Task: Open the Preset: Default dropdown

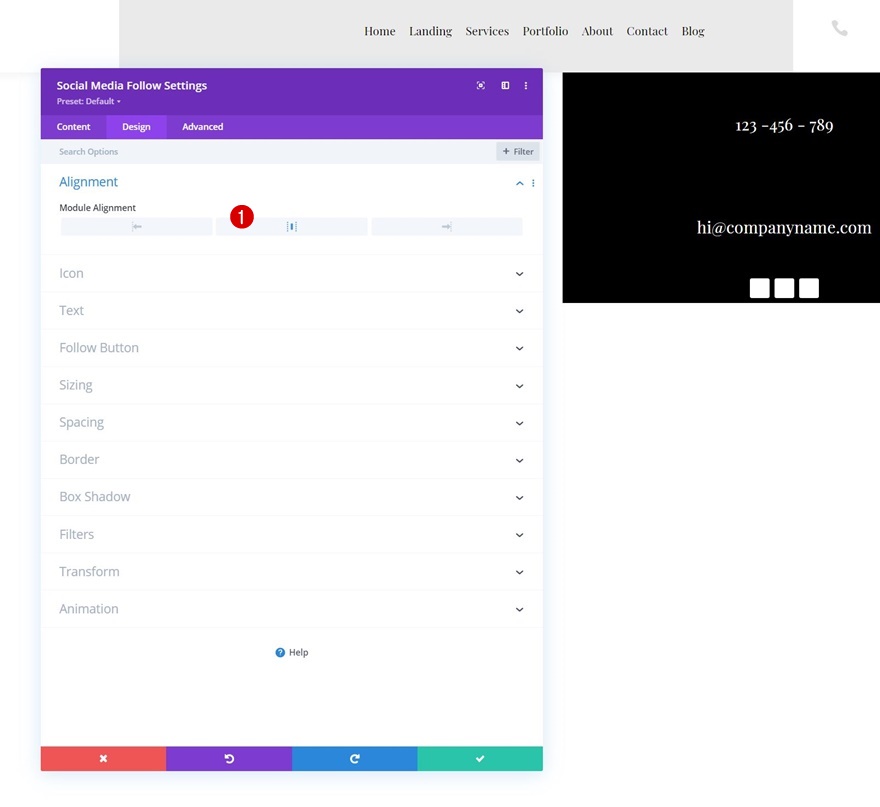Action: coord(89,102)
